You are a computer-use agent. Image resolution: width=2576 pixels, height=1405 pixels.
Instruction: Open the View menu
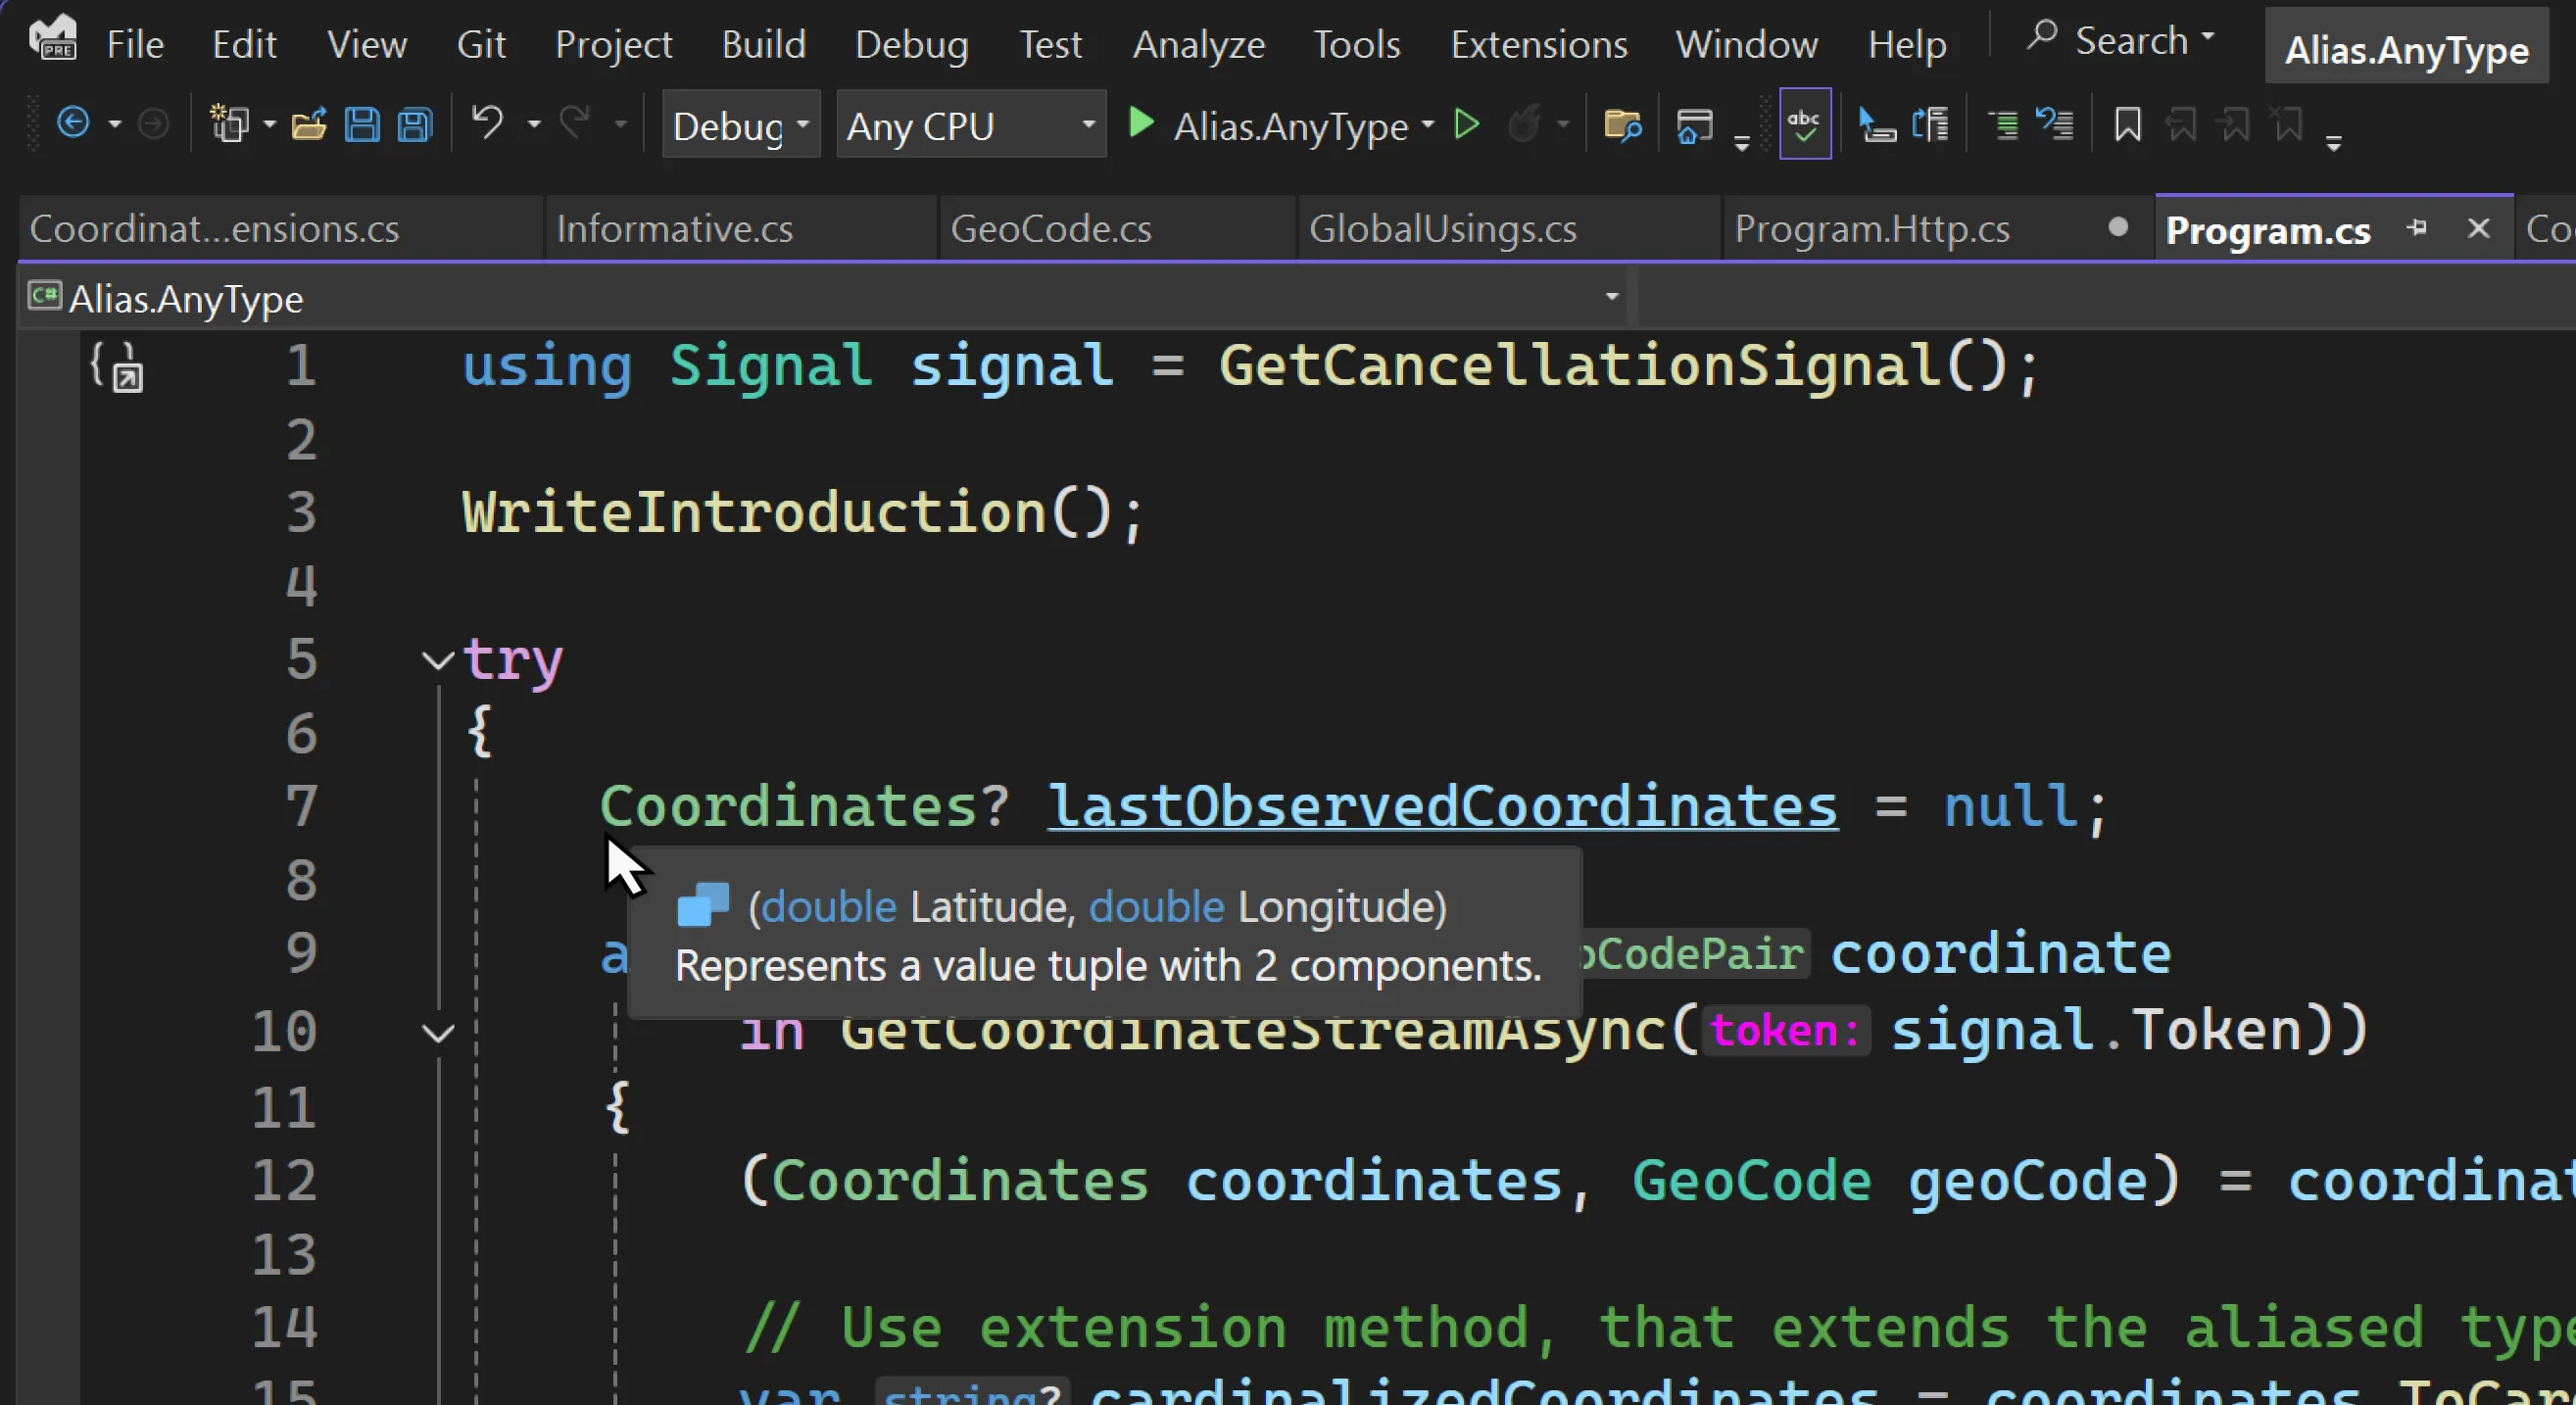click(x=367, y=44)
